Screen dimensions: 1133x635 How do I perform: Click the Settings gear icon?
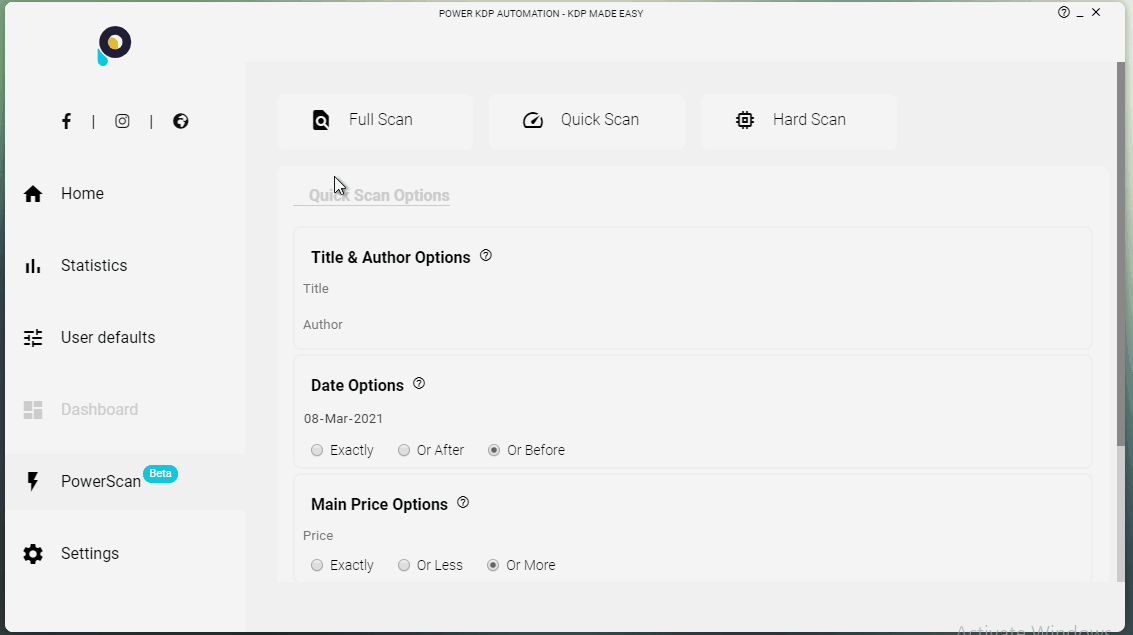pyautogui.click(x=33, y=553)
